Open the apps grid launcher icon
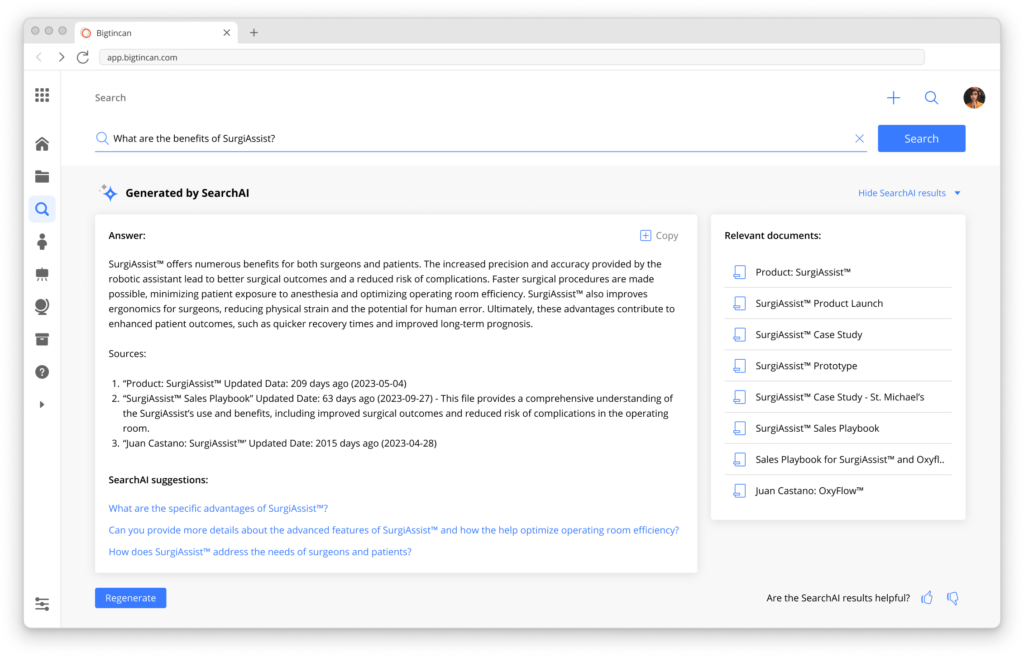This screenshot has height=657, width=1024. pos(42,95)
